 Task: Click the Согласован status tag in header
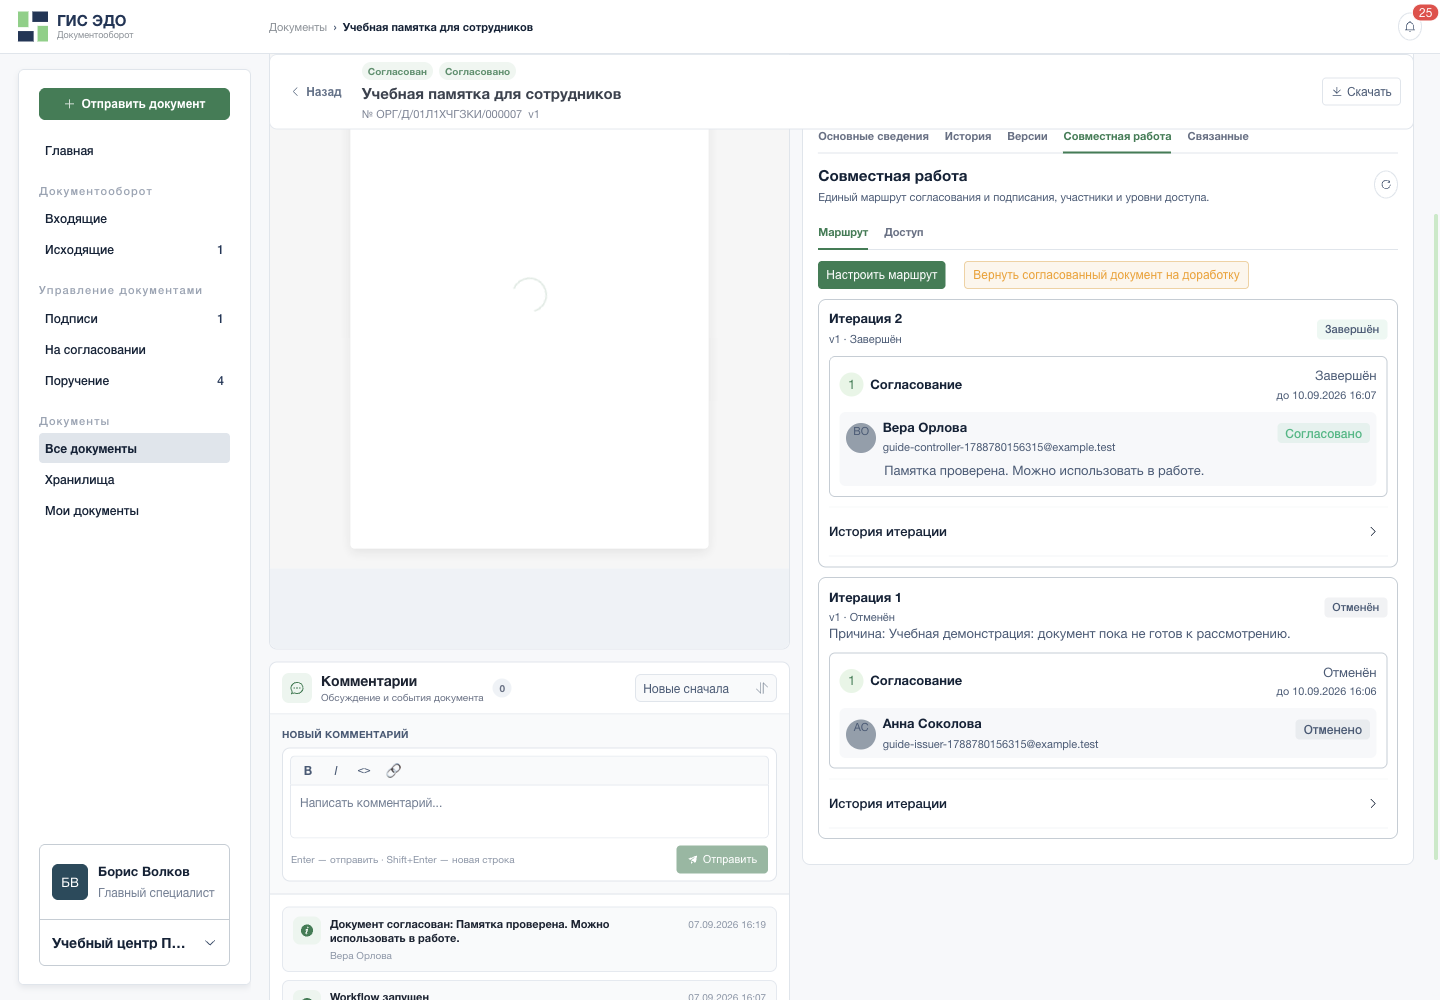(x=397, y=72)
